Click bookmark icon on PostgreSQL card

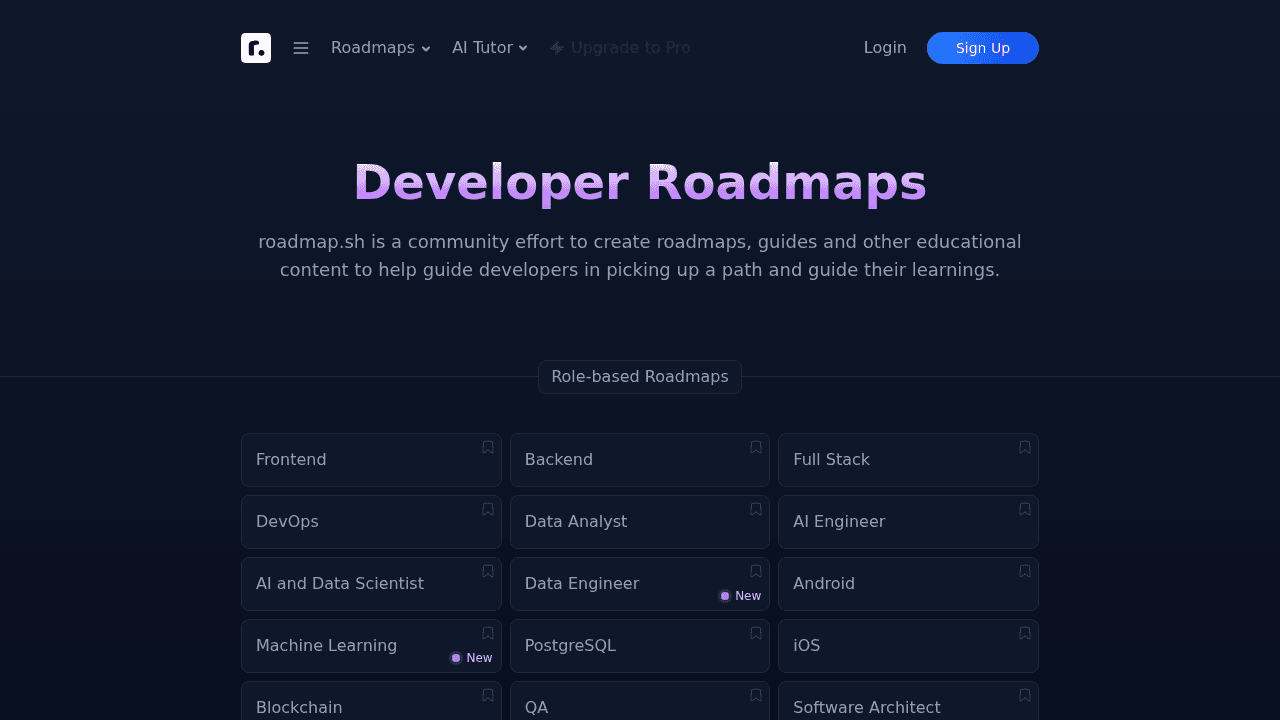click(756, 633)
